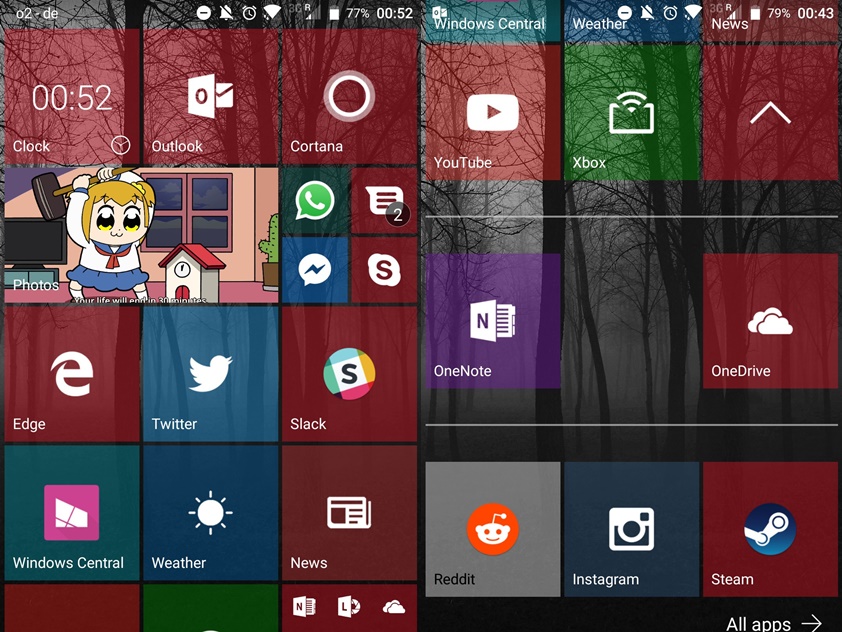Tap the battery icon showing 77%
The height and width of the screenshot is (632, 842).
tap(334, 13)
